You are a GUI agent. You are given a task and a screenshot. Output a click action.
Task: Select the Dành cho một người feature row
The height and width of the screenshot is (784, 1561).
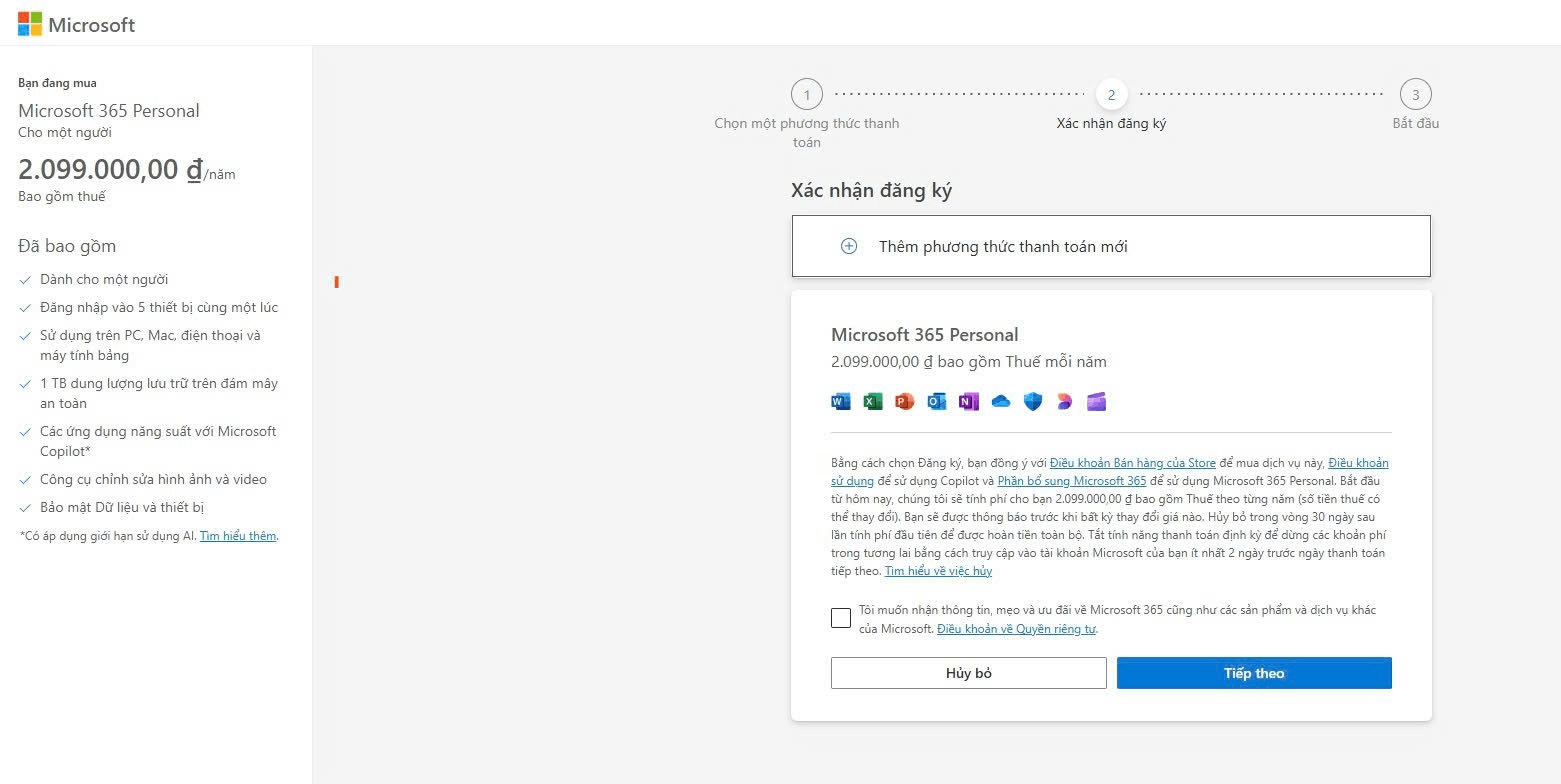(x=93, y=280)
